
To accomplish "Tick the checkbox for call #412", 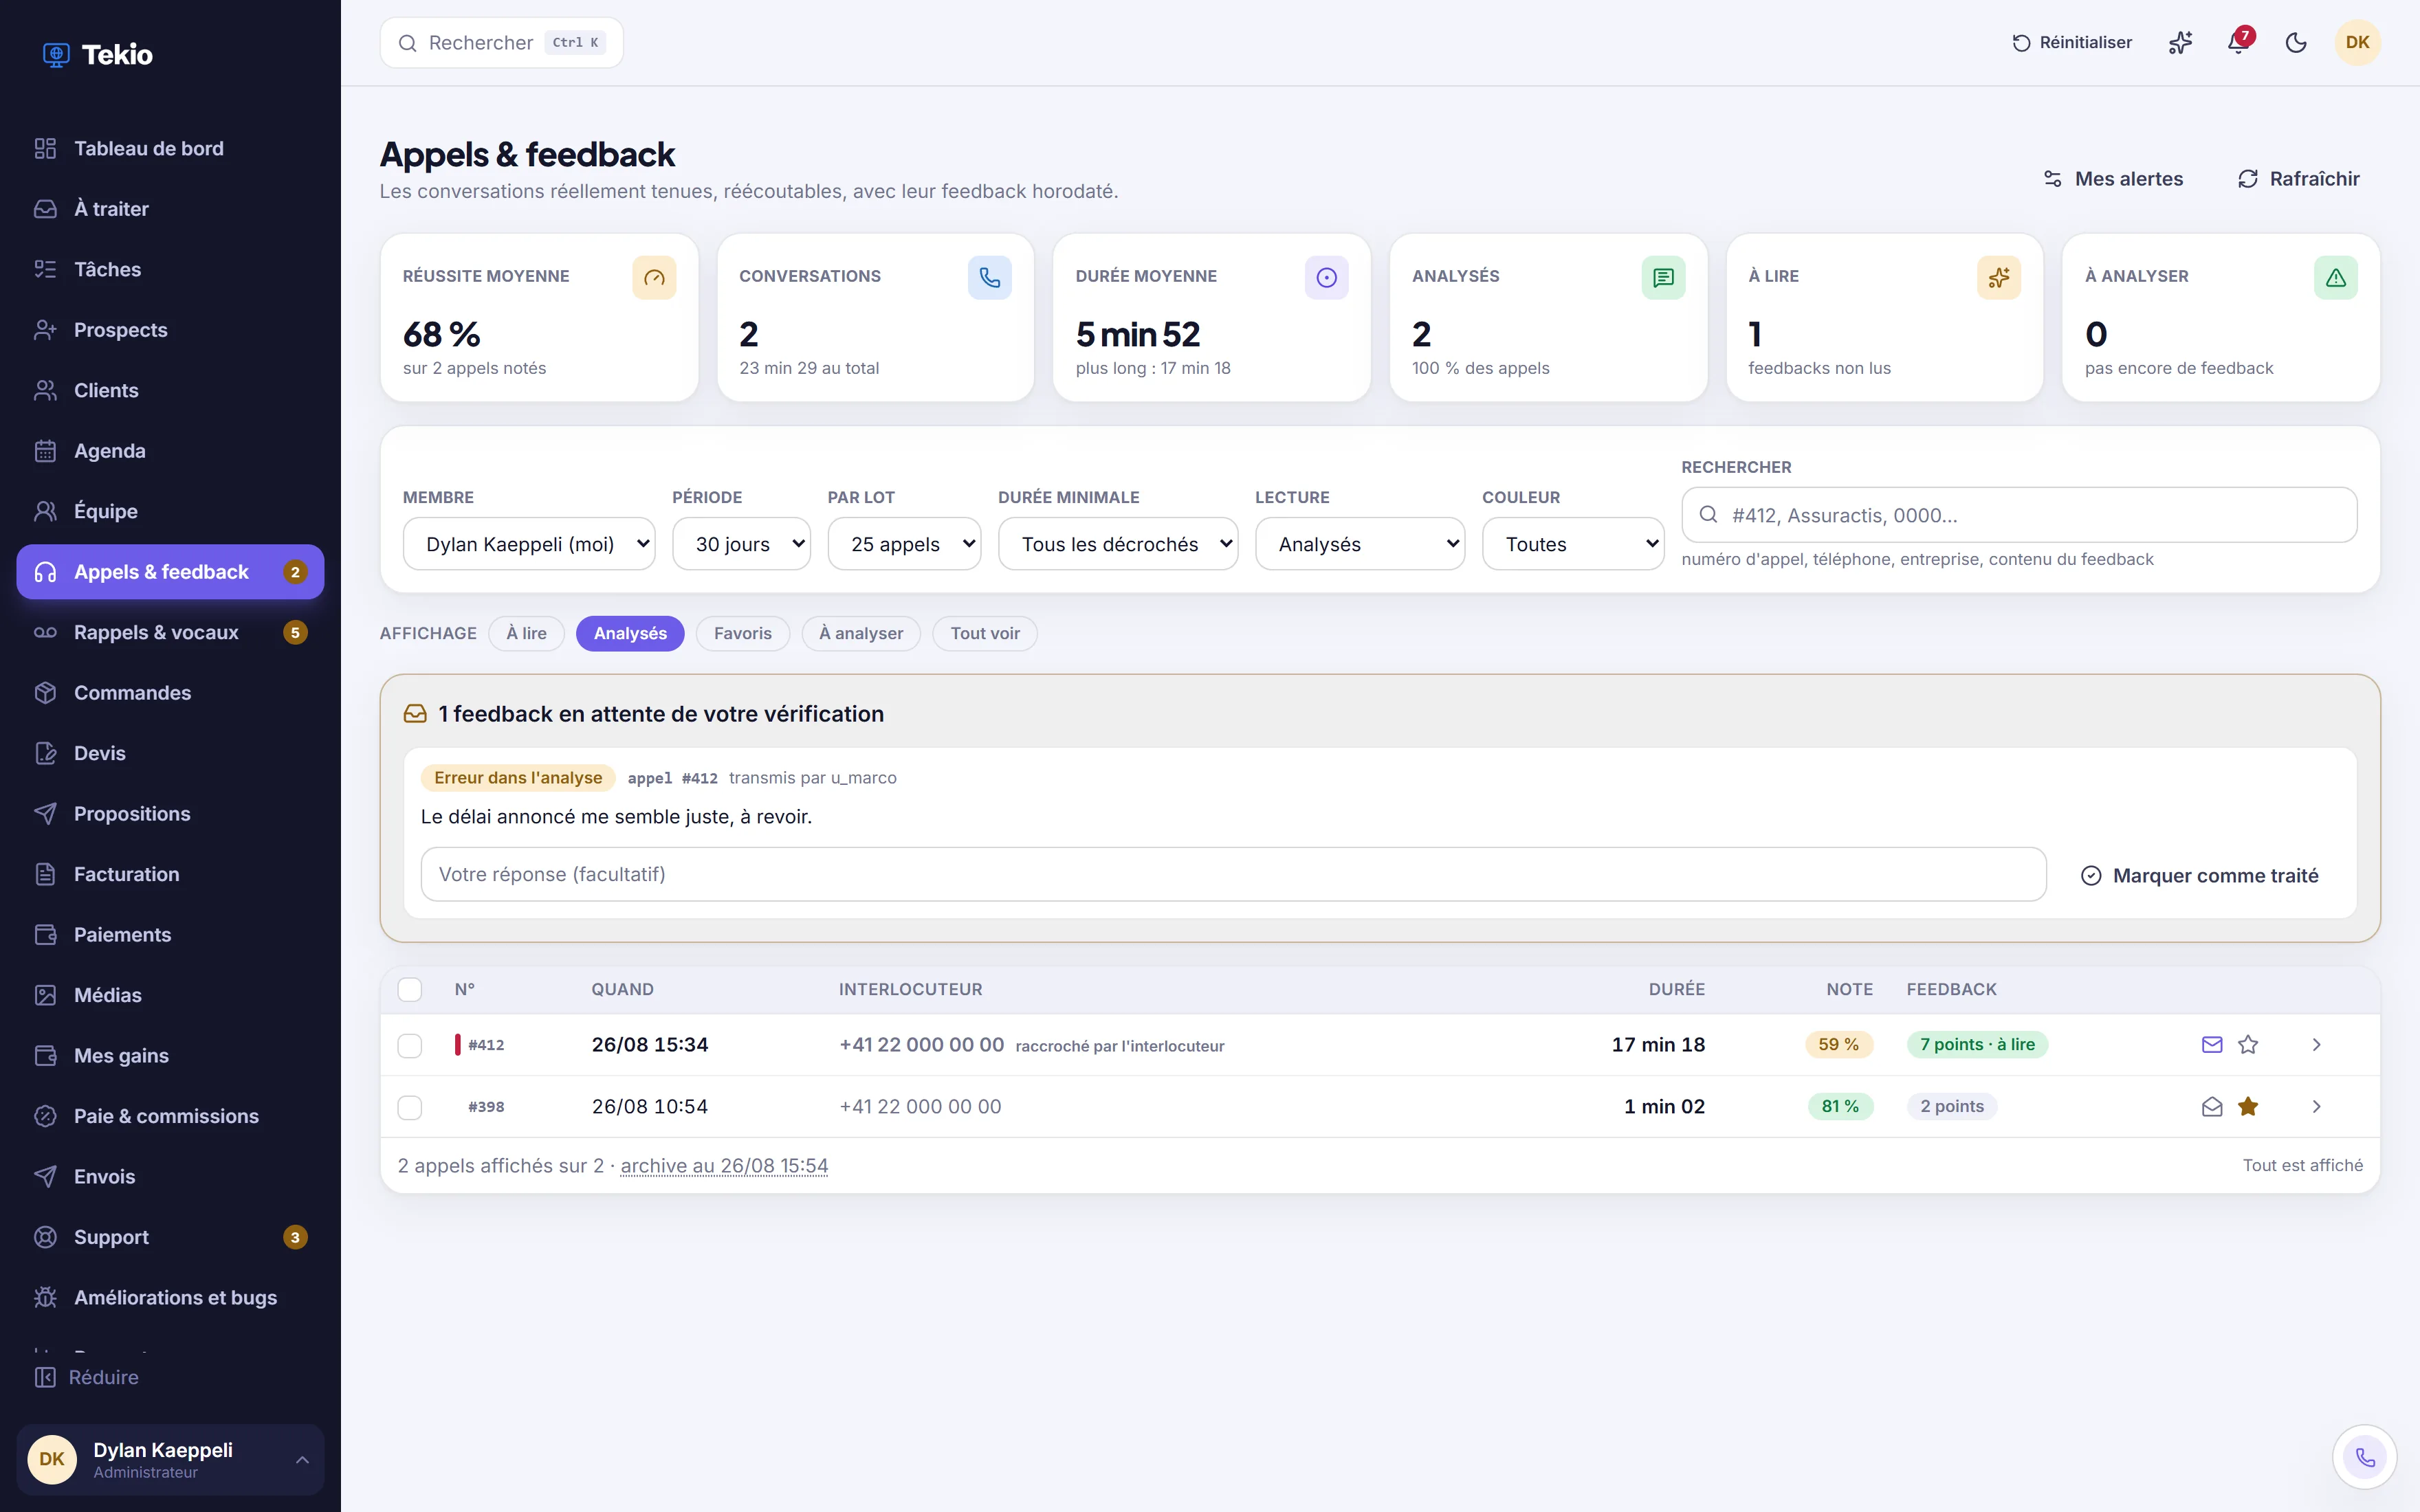I will [410, 1046].
